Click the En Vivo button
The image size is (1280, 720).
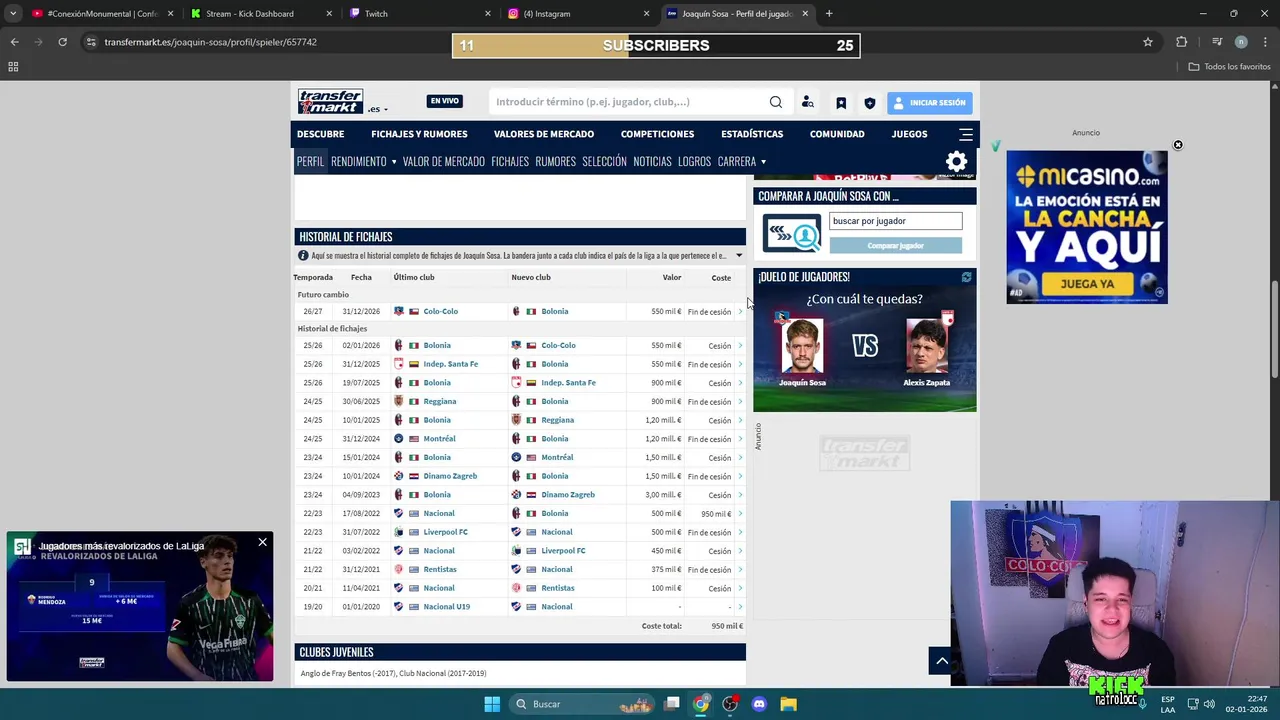[x=444, y=101]
